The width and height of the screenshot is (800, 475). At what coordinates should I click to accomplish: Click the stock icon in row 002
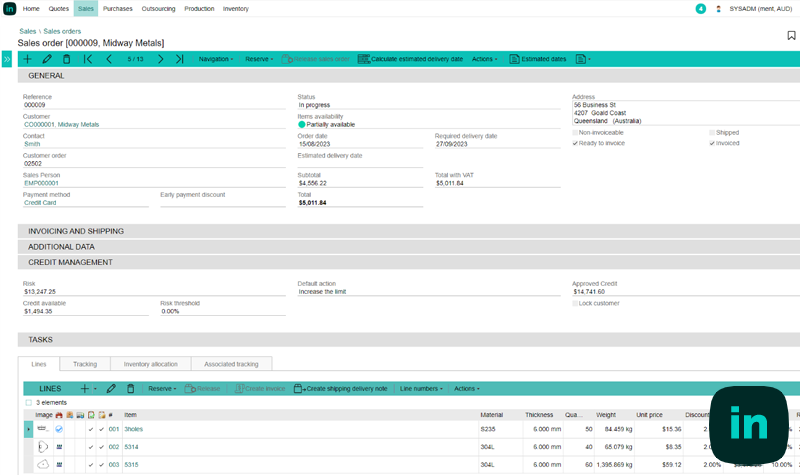click(59, 447)
